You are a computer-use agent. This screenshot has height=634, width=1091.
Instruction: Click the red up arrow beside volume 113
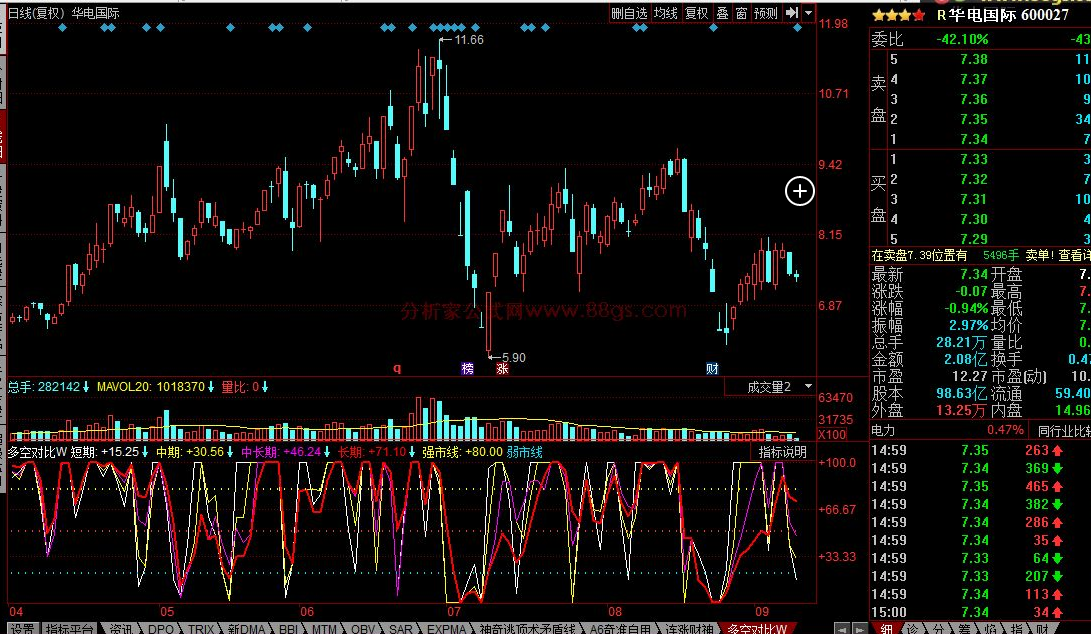pos(1058,594)
